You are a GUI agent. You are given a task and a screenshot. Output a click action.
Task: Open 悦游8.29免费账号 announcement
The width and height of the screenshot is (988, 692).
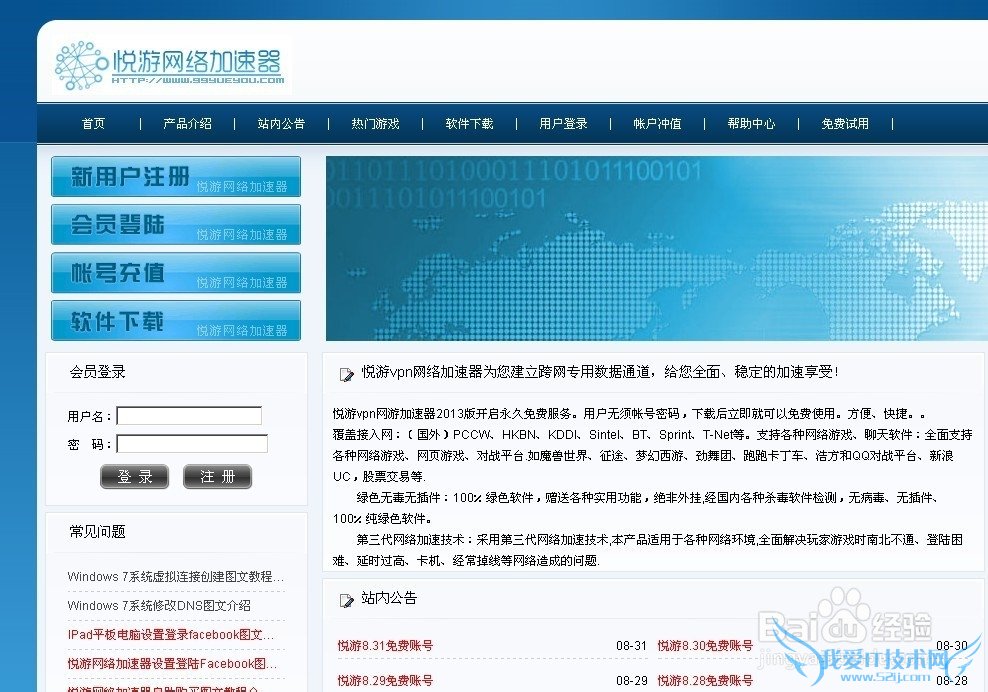[x=385, y=681]
